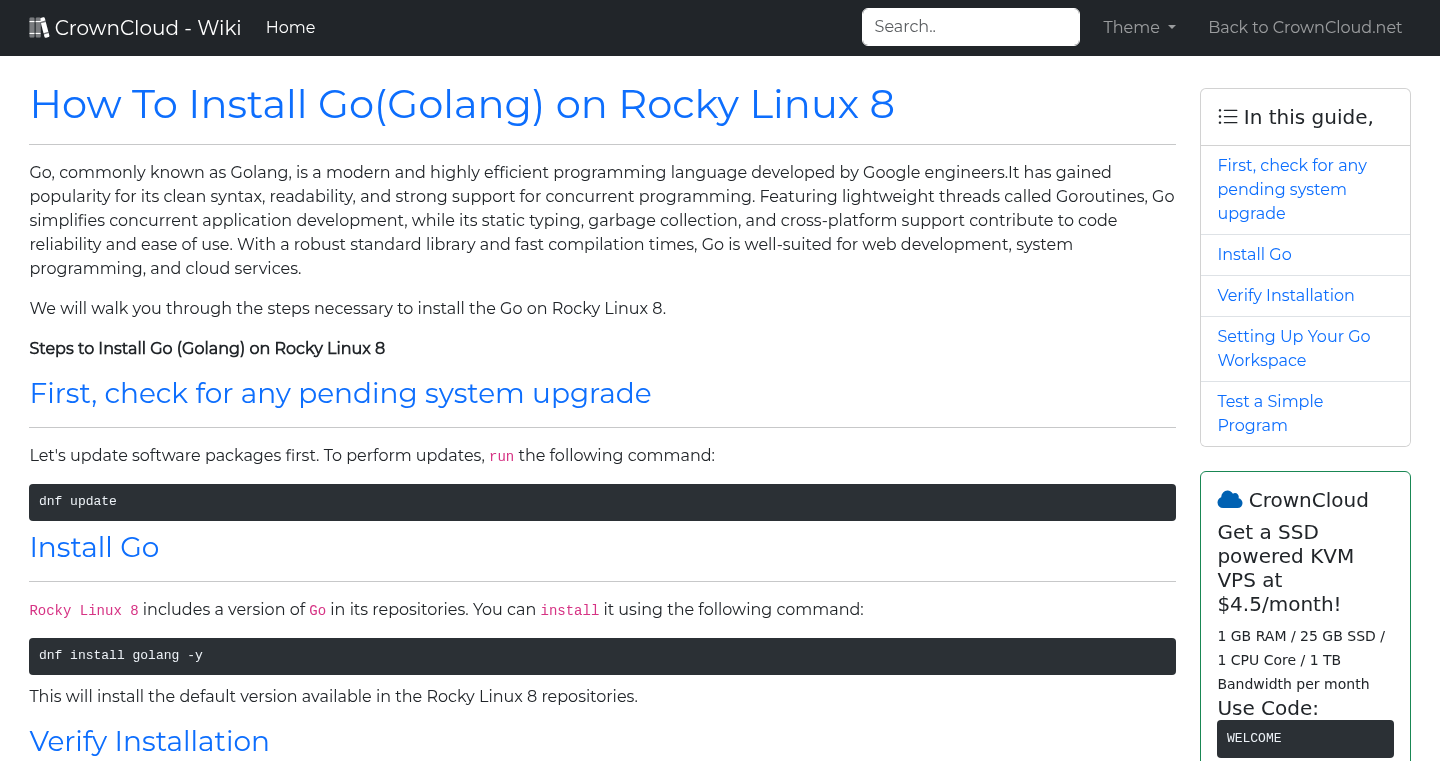Open the "Back to CrownCloud.net" link
The width and height of the screenshot is (1440, 761).
point(1305,27)
